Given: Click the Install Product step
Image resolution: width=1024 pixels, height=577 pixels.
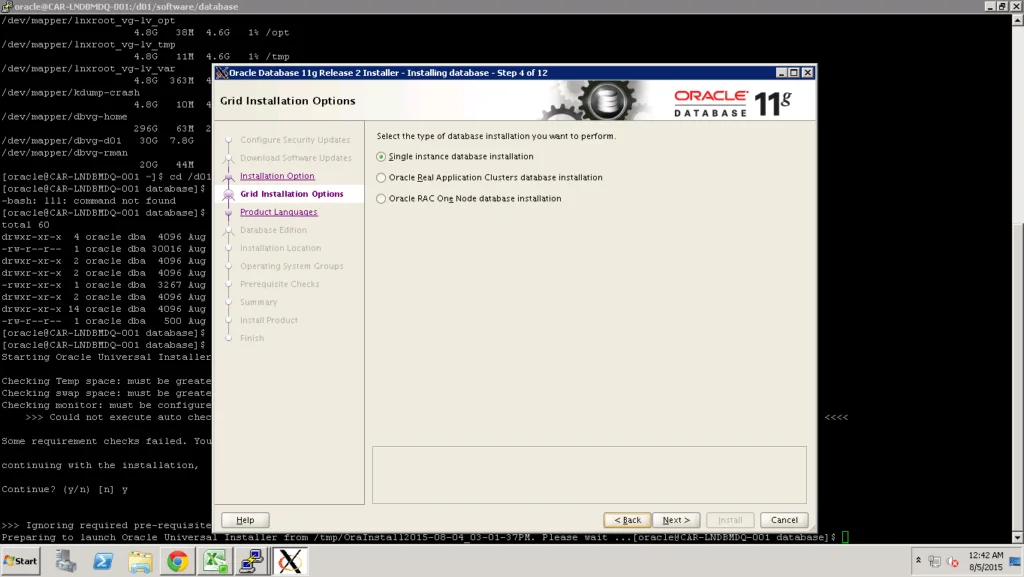Looking at the screenshot, I should tap(268, 320).
